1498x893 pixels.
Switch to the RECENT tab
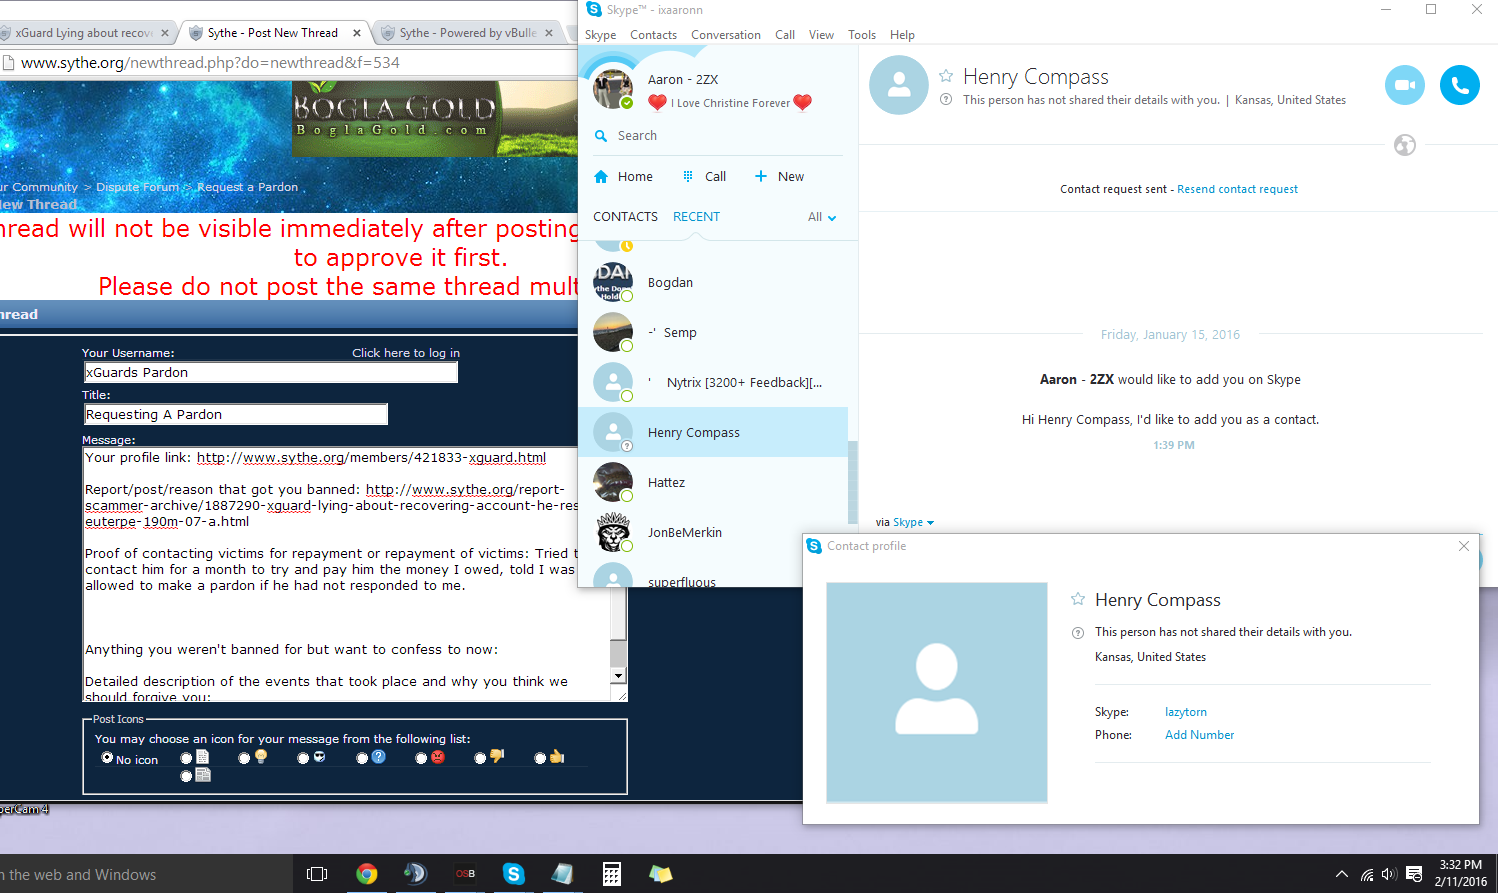696,217
